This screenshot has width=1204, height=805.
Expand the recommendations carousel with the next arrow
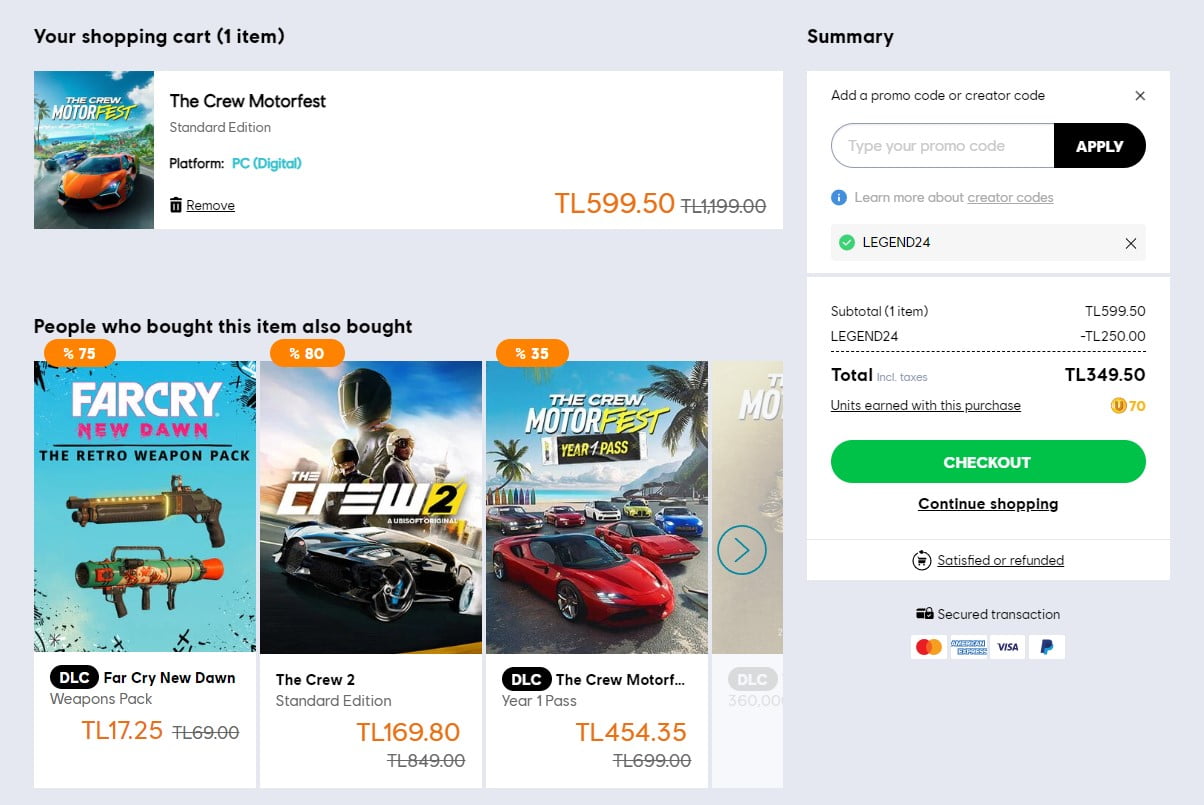tap(741, 549)
